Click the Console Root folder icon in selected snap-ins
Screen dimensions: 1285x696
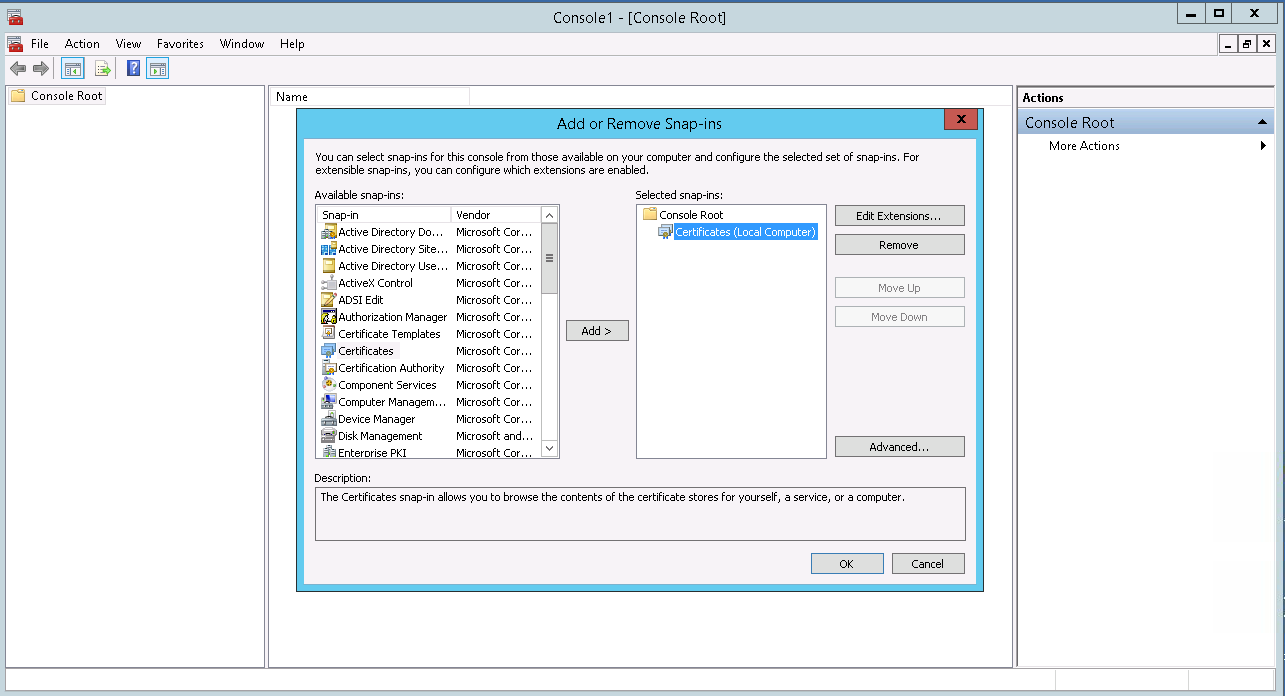649,215
